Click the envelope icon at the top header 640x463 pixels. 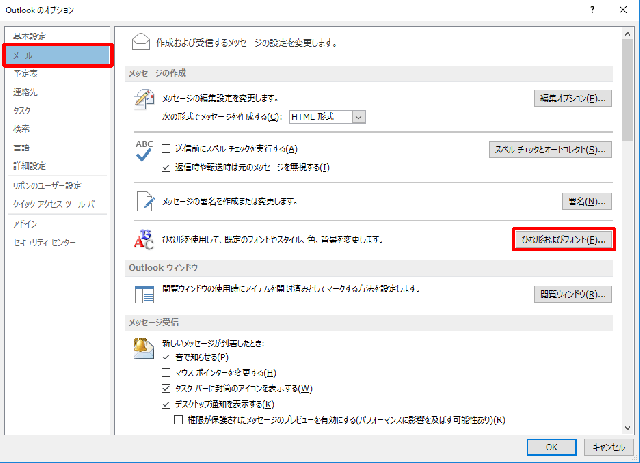[x=141, y=42]
